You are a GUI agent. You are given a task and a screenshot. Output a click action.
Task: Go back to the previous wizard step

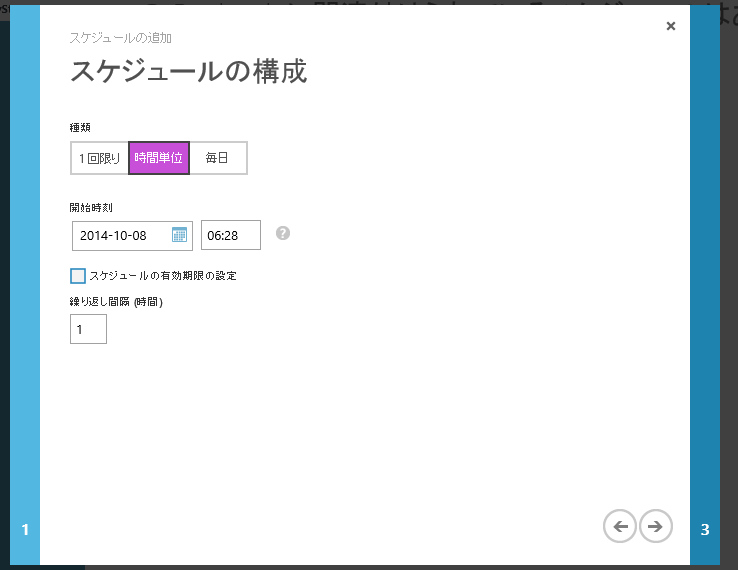click(620, 526)
